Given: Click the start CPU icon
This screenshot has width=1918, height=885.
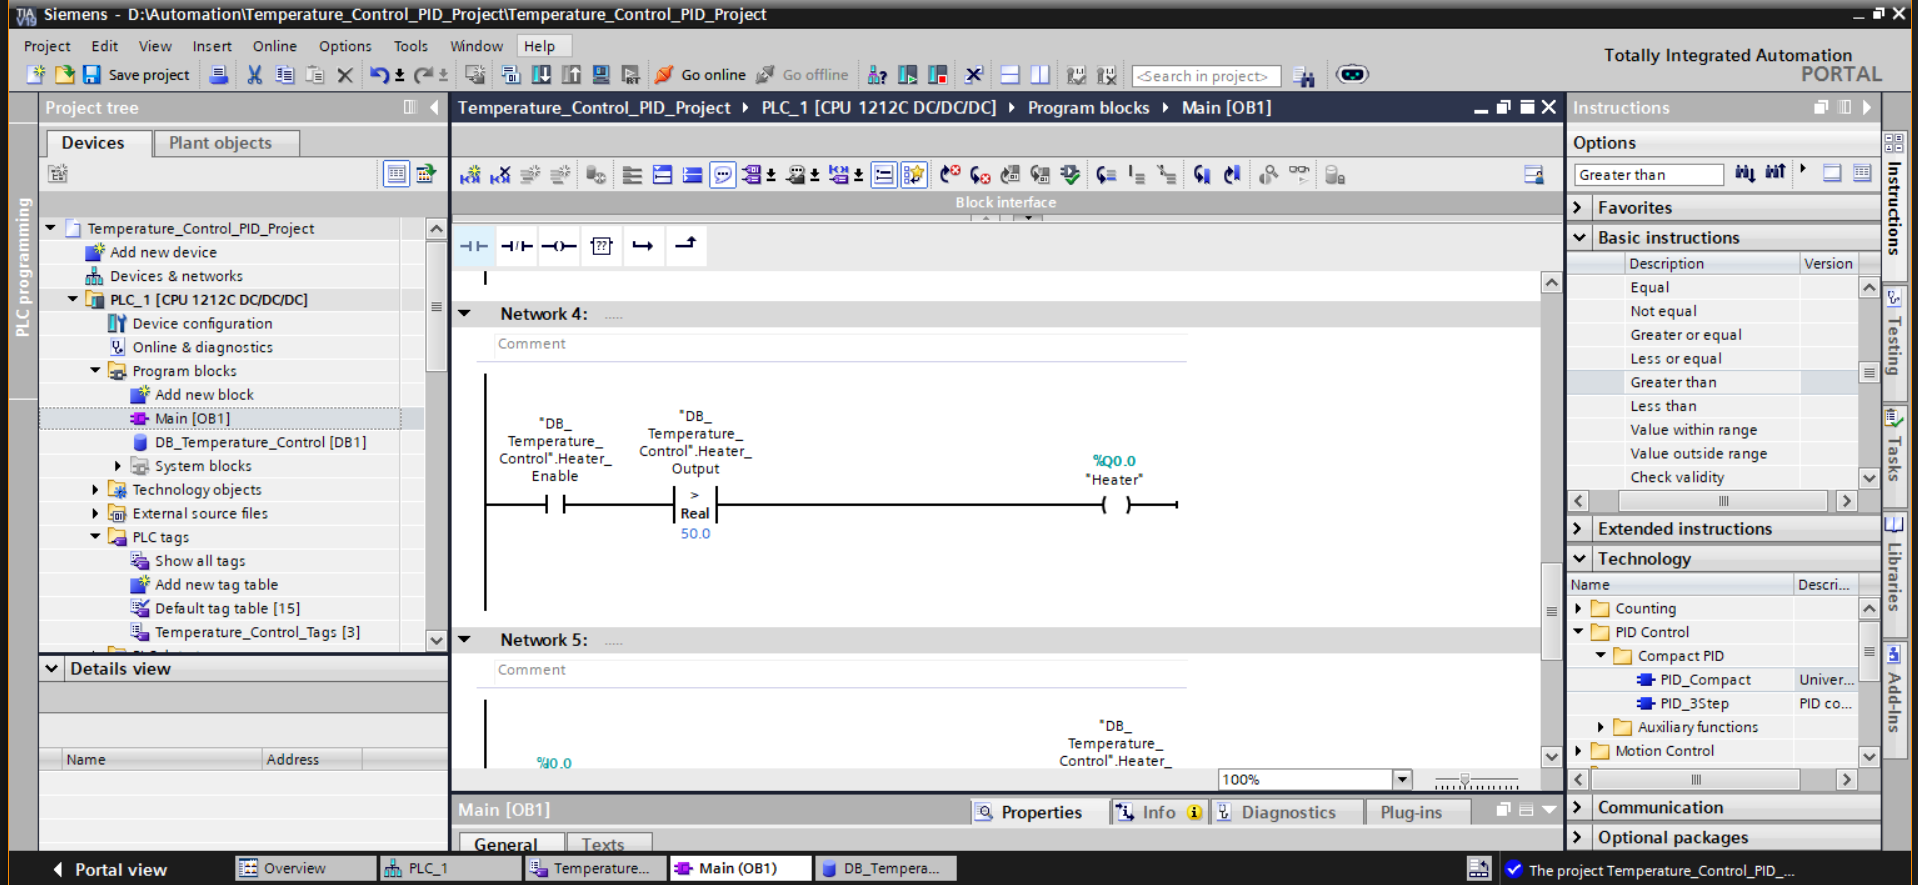Looking at the screenshot, I should 908,75.
